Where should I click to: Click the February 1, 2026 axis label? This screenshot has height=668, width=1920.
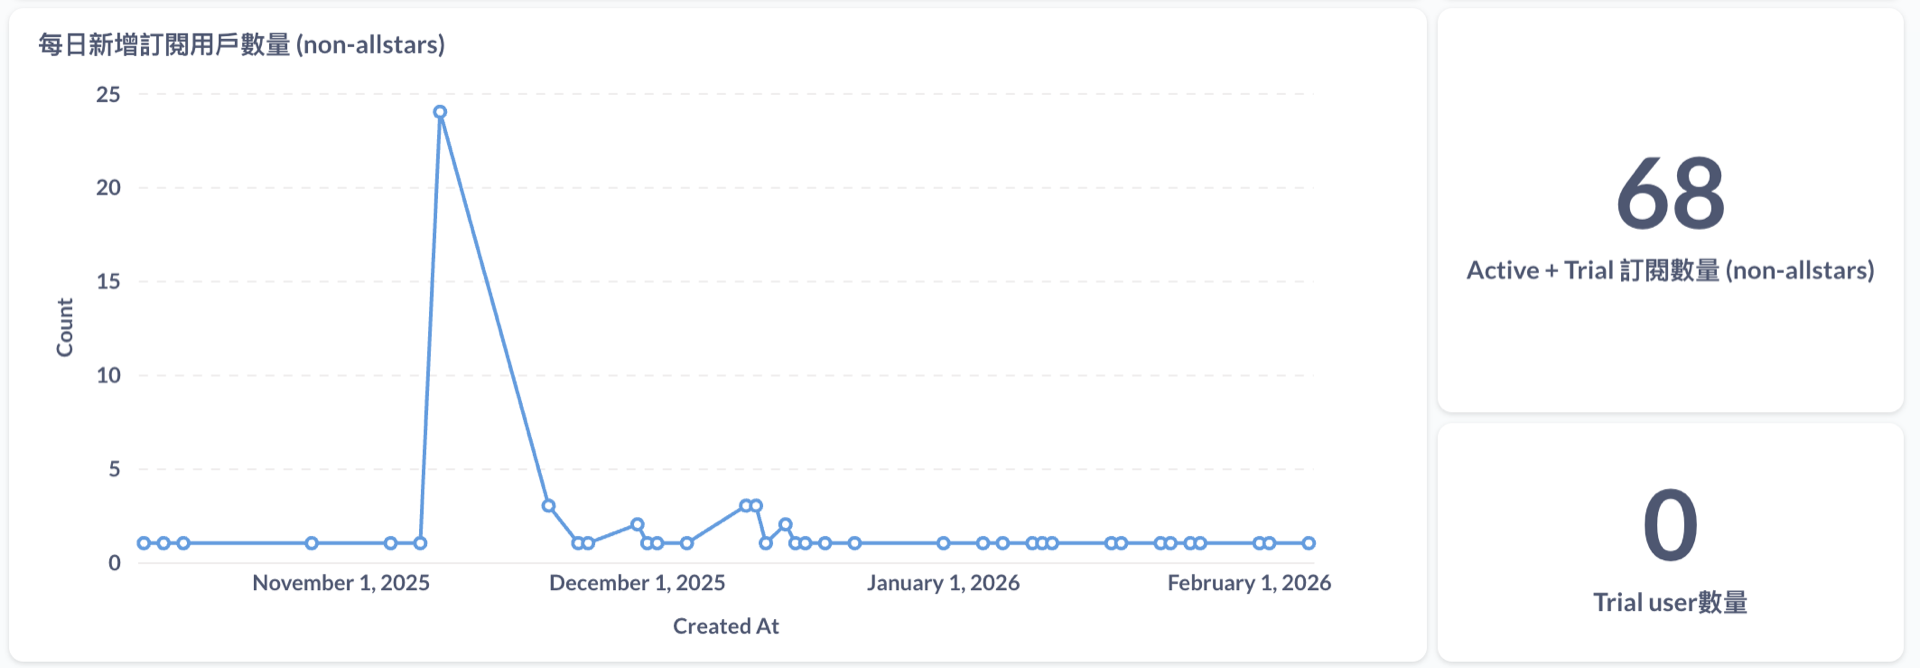(x=1249, y=583)
